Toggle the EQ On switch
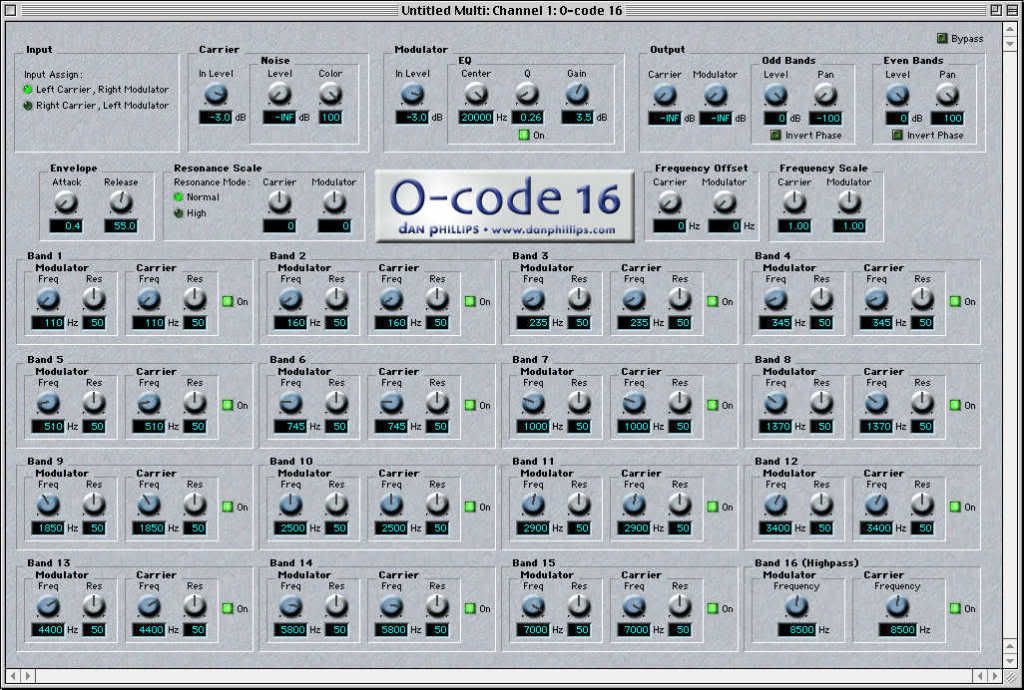Screen dimensions: 1024x690 click(x=523, y=135)
